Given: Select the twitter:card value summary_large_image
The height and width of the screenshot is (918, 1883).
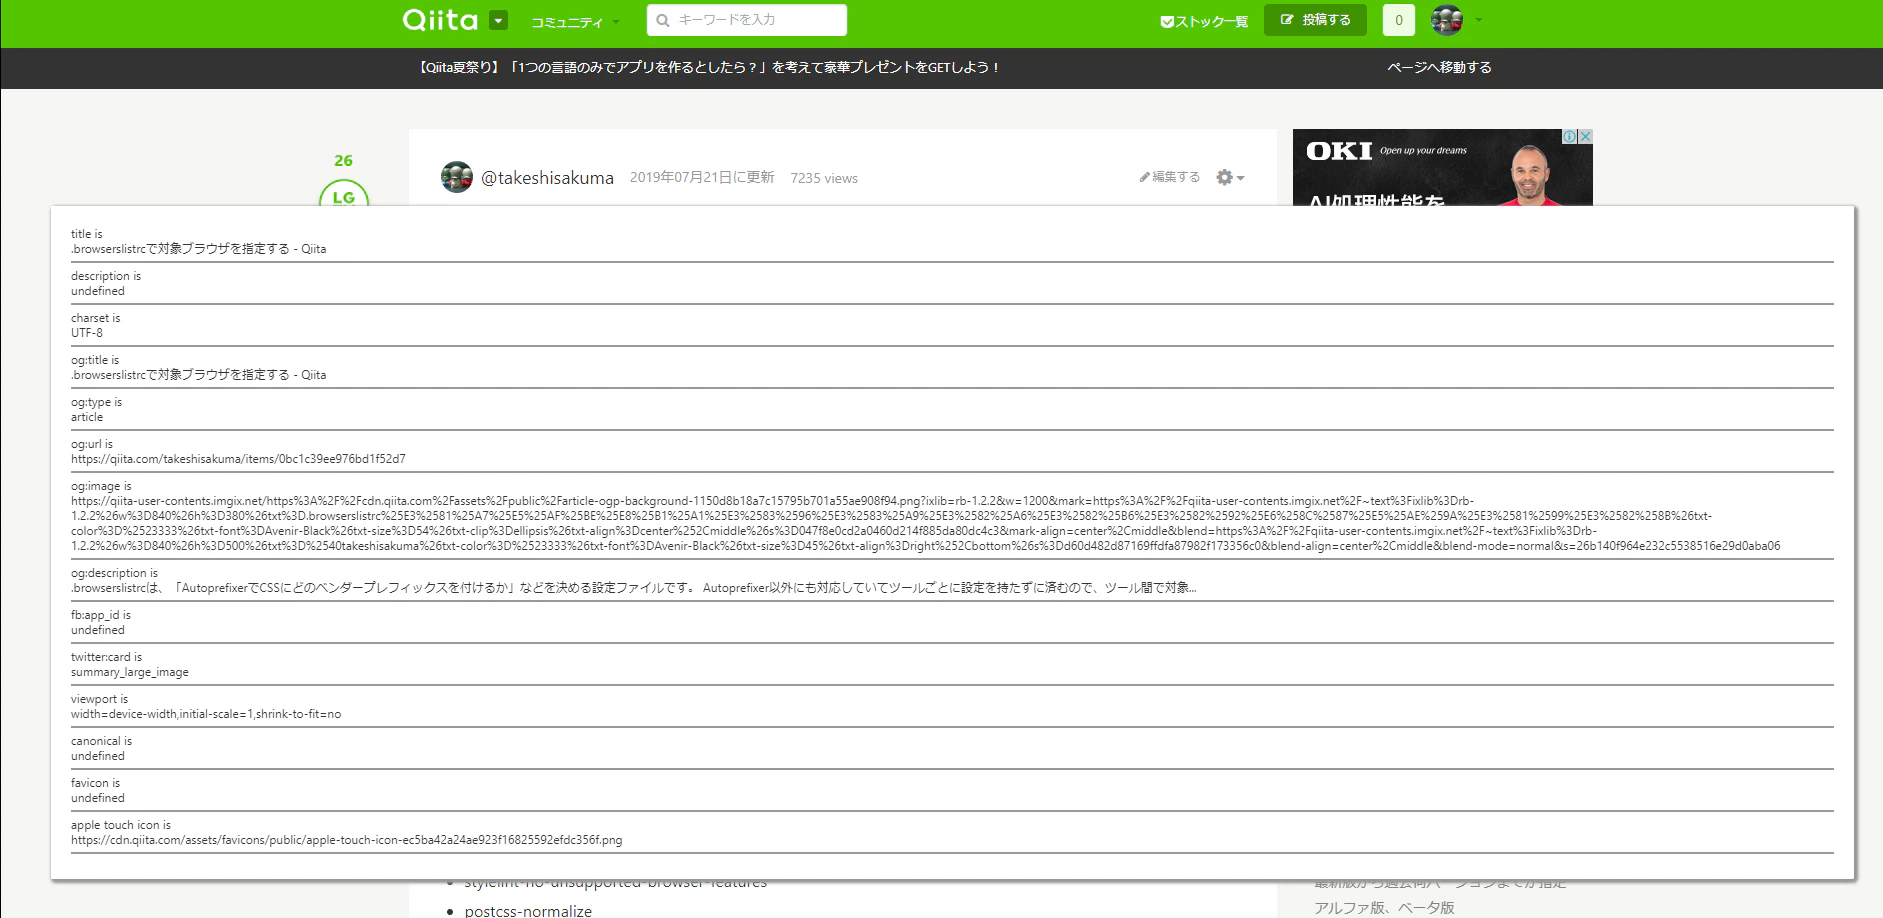Looking at the screenshot, I should (130, 672).
